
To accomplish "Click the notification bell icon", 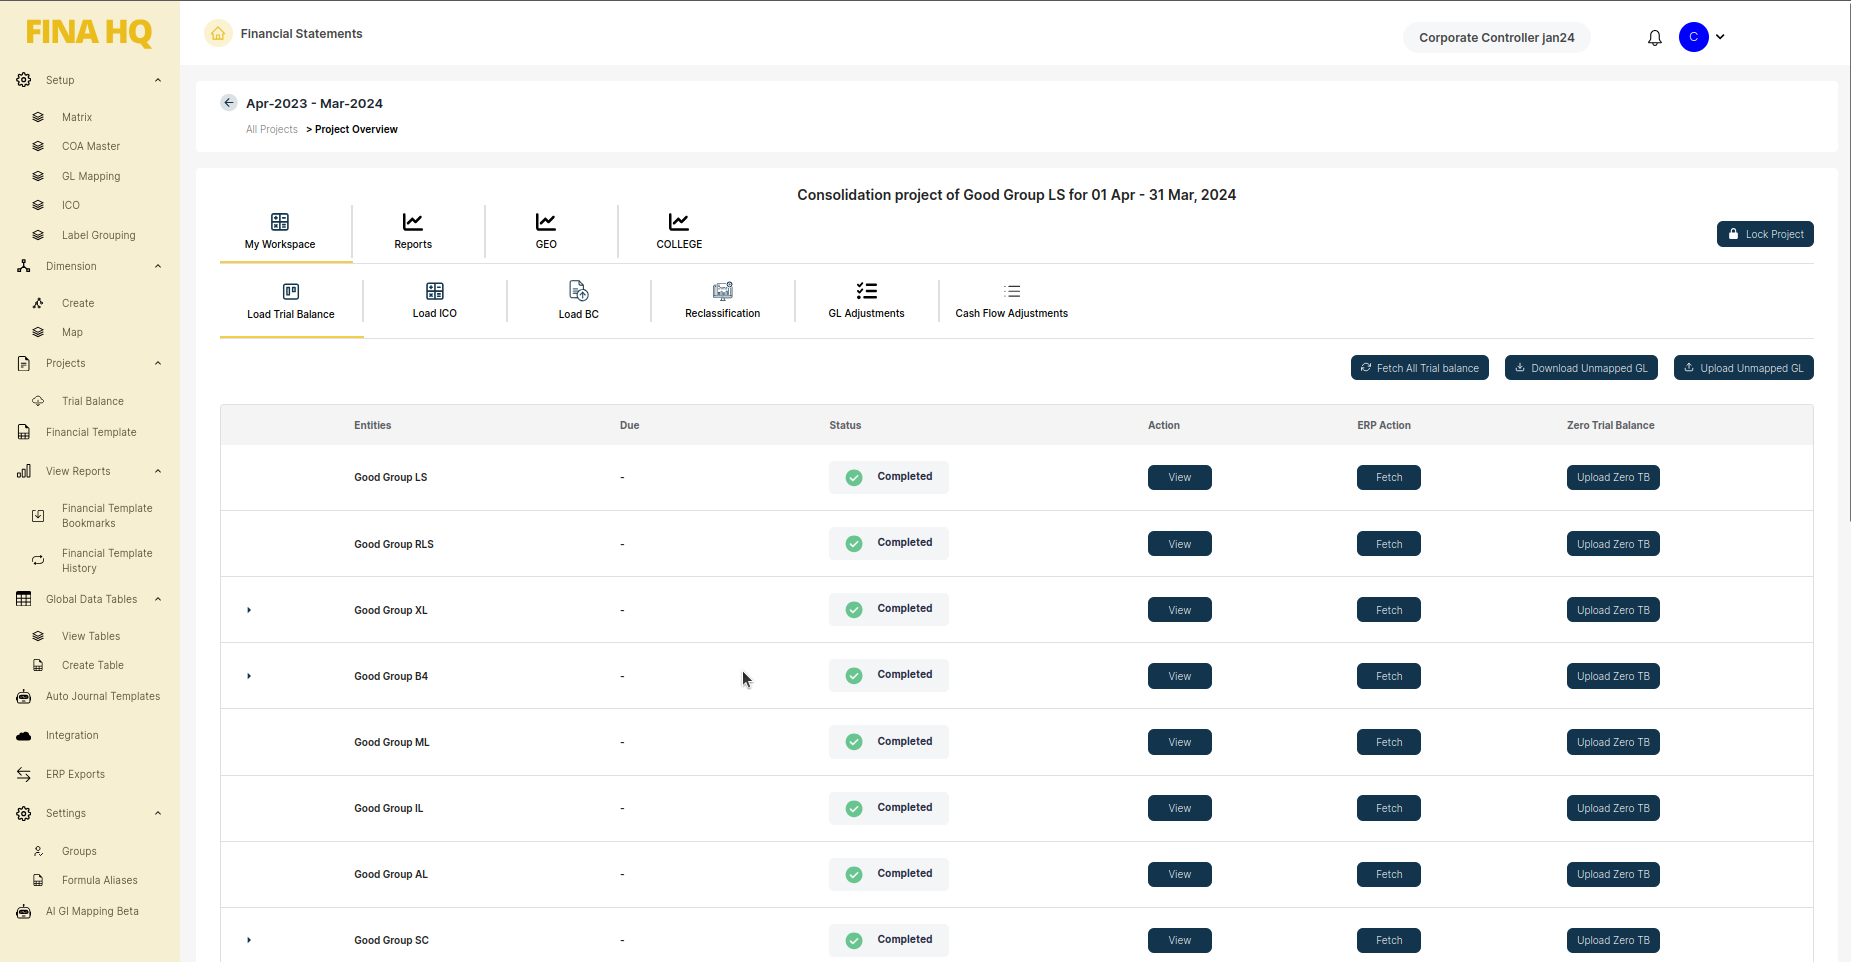I will coord(1654,38).
